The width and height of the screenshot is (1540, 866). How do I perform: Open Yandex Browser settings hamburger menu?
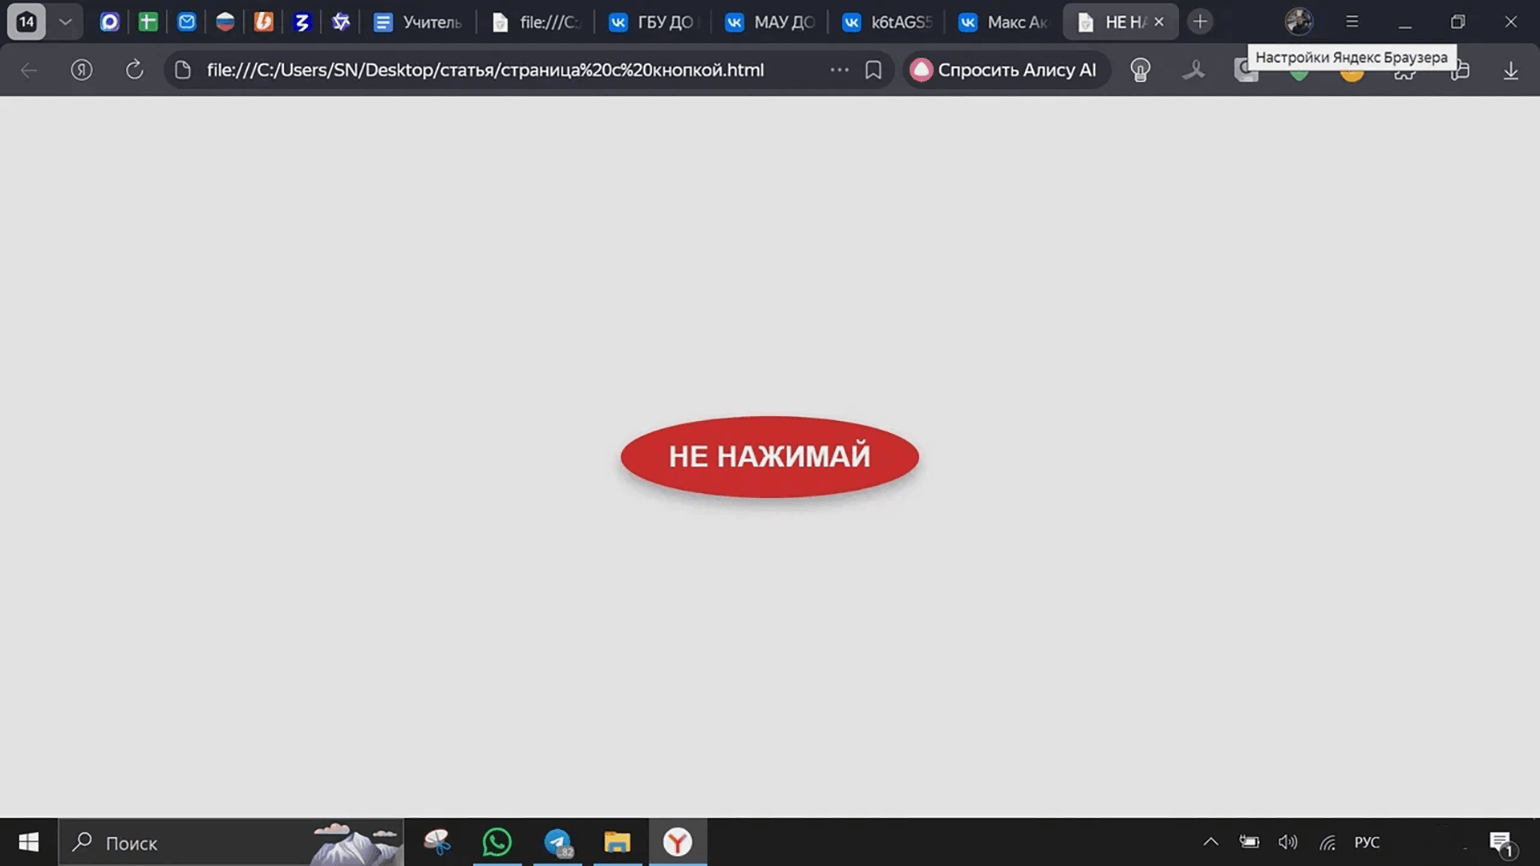click(1352, 22)
